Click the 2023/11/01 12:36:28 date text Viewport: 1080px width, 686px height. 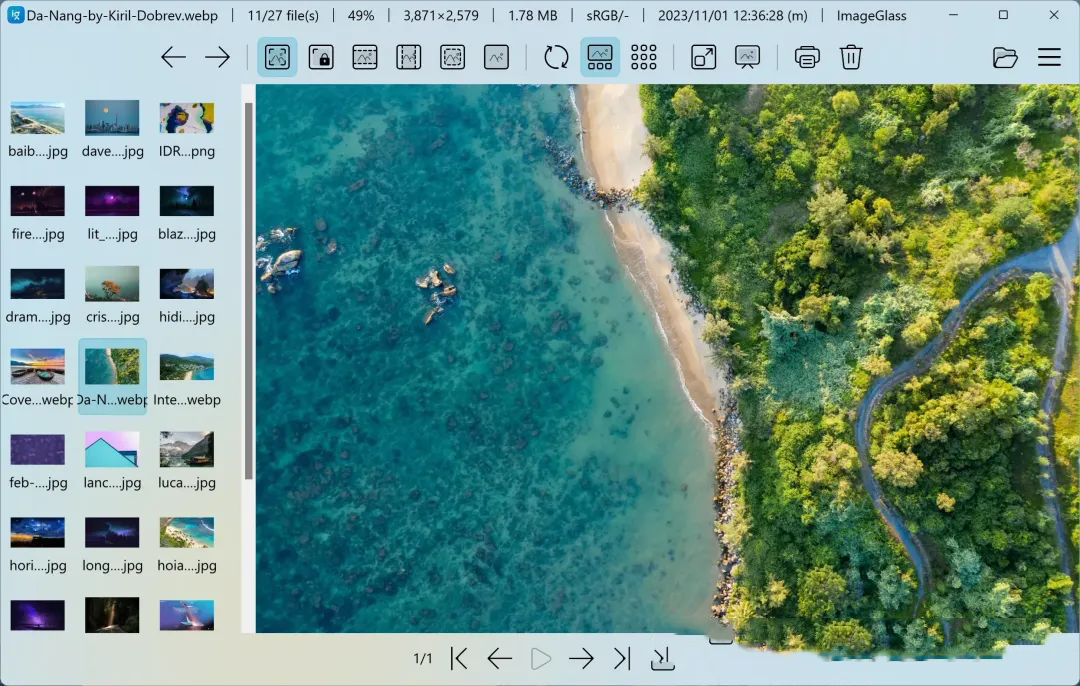click(x=733, y=15)
